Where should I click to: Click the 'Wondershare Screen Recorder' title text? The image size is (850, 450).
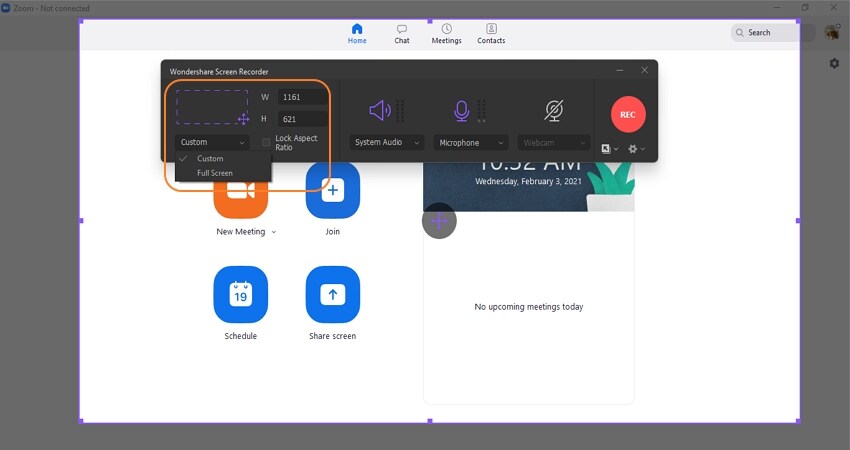coord(219,72)
